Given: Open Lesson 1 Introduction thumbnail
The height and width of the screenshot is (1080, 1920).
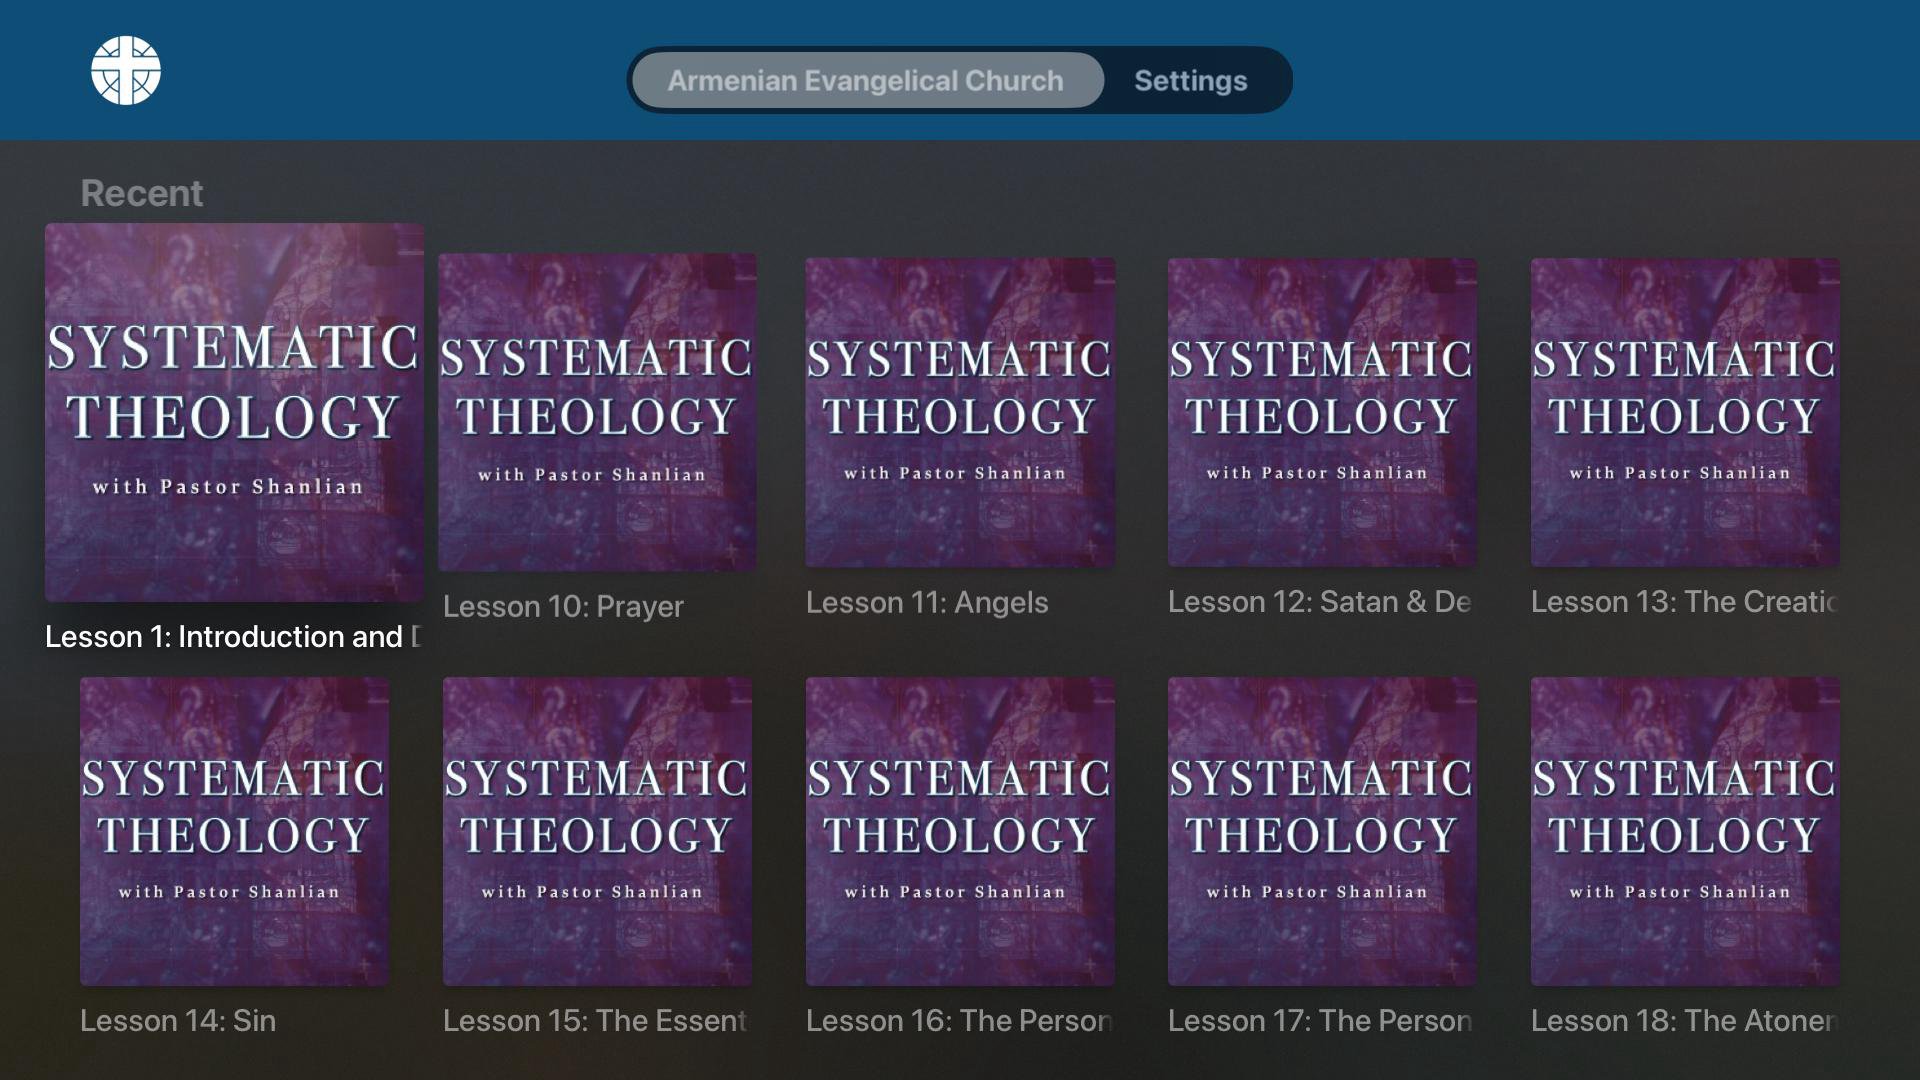Looking at the screenshot, I should click(x=235, y=412).
